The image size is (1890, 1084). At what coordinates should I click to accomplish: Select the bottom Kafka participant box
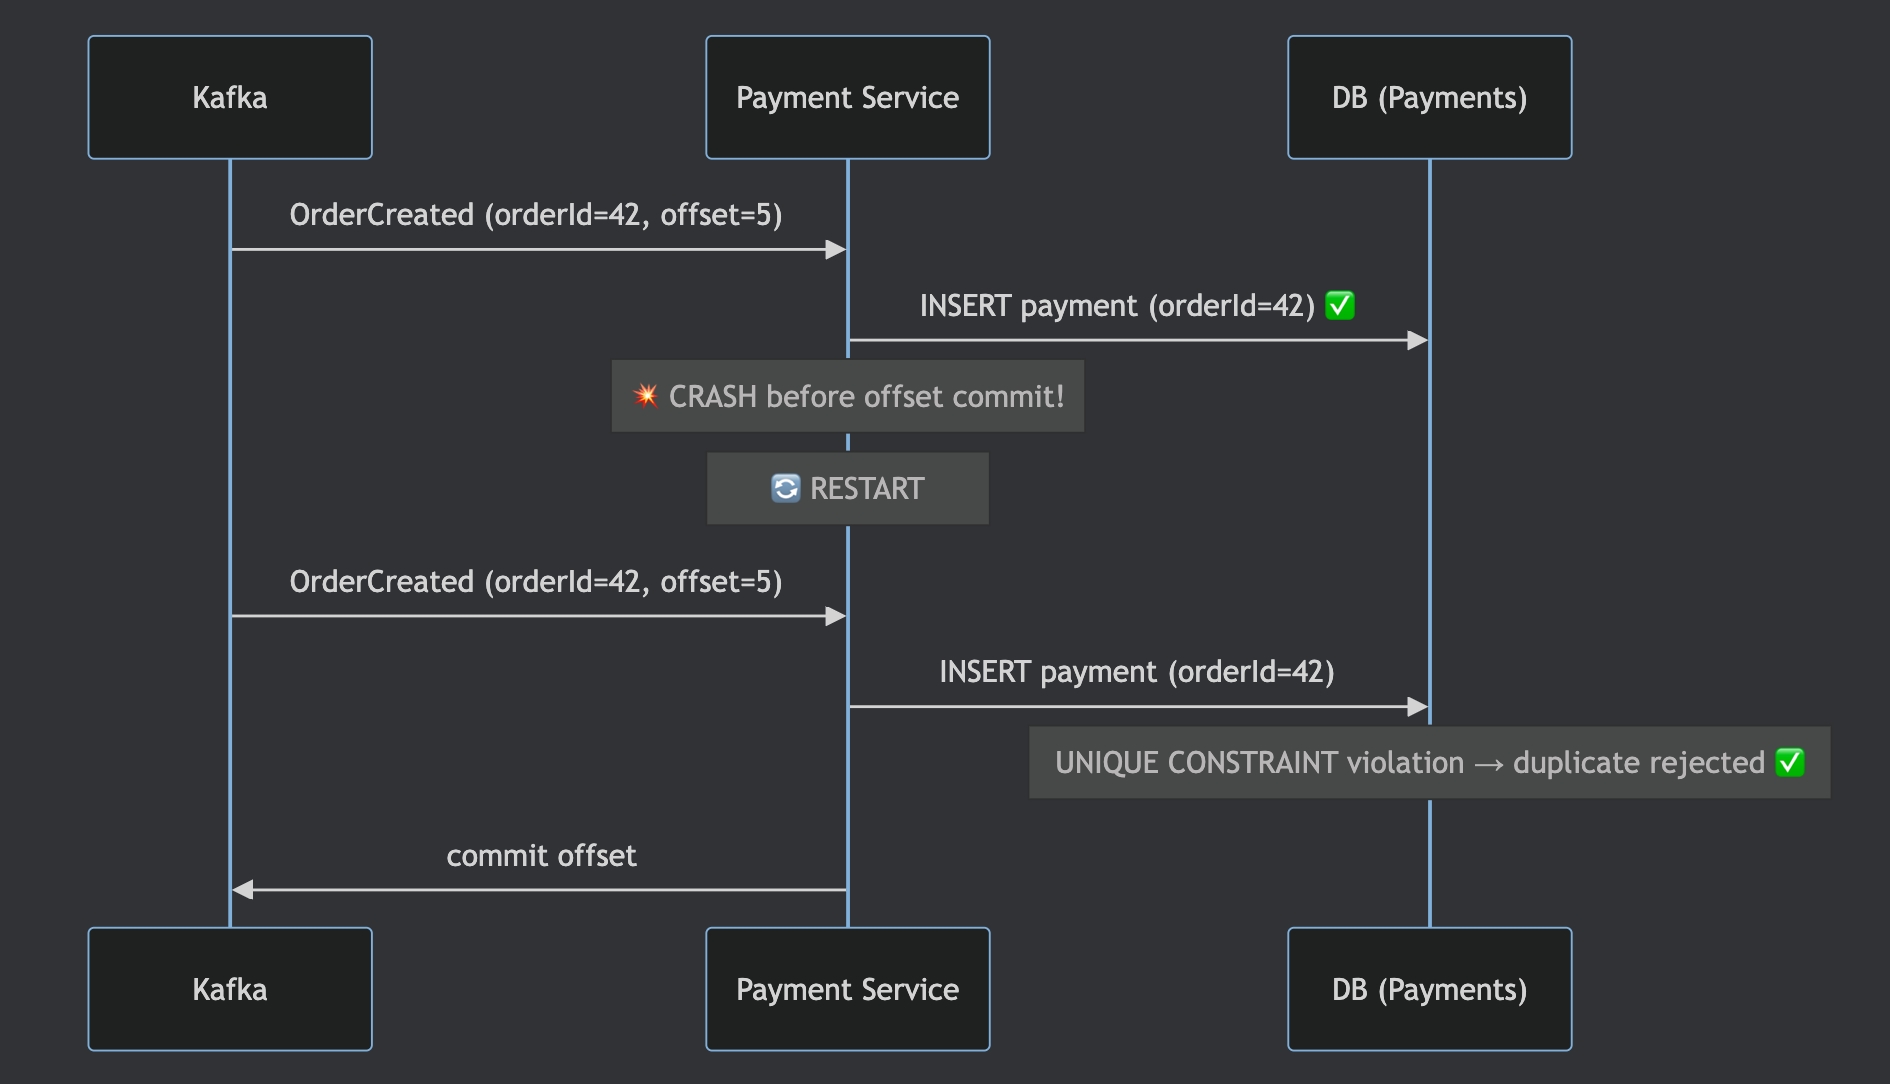tap(230, 989)
